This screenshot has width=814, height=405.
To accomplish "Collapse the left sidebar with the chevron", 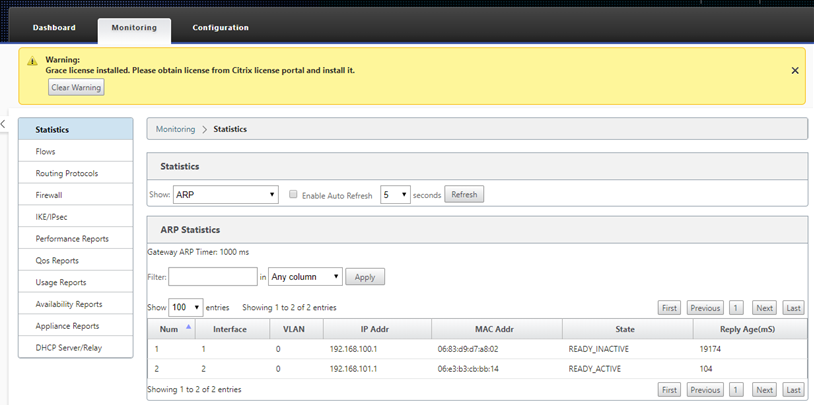I will (x=3, y=124).
